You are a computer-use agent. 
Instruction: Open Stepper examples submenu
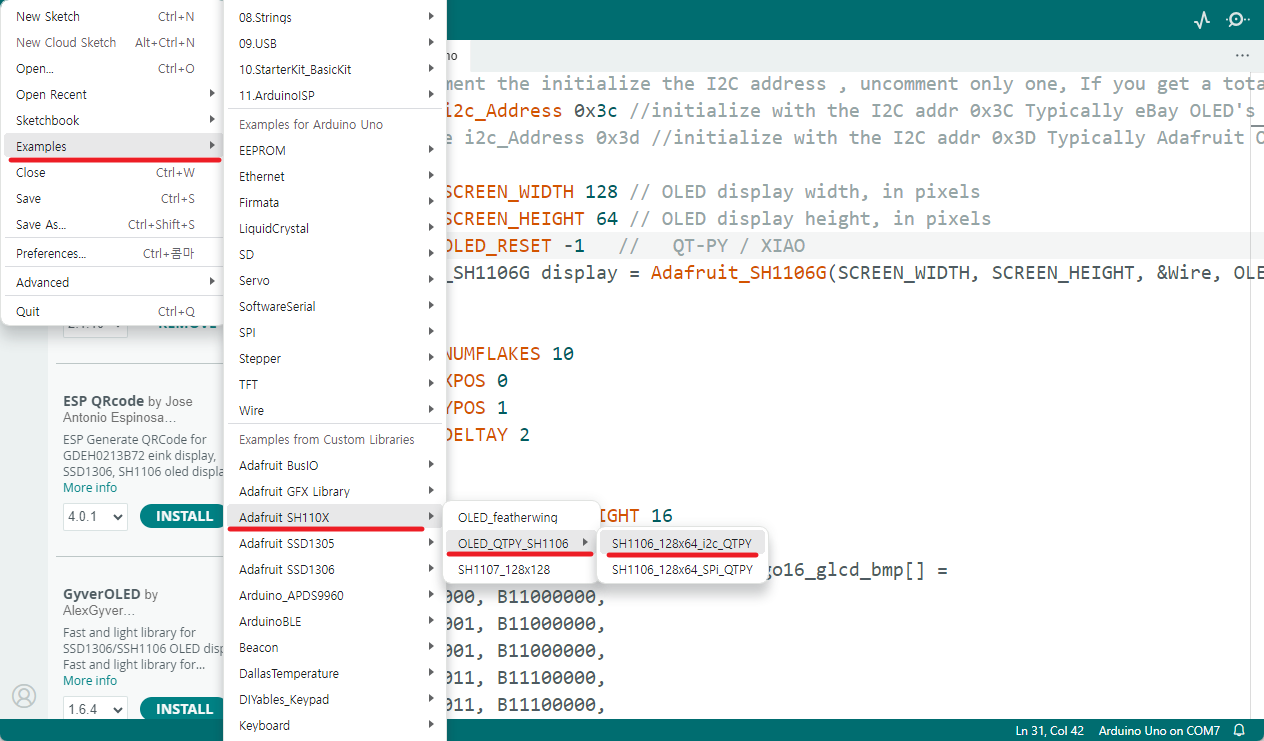(335, 359)
